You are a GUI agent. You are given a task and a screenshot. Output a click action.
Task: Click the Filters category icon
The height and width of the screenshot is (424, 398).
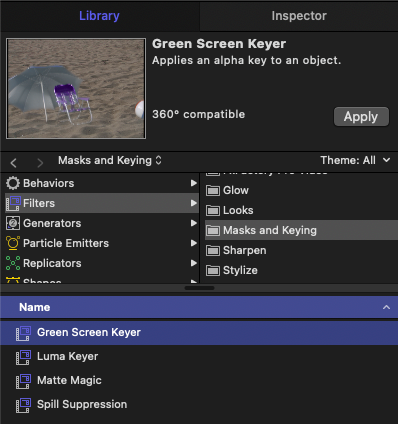13,203
